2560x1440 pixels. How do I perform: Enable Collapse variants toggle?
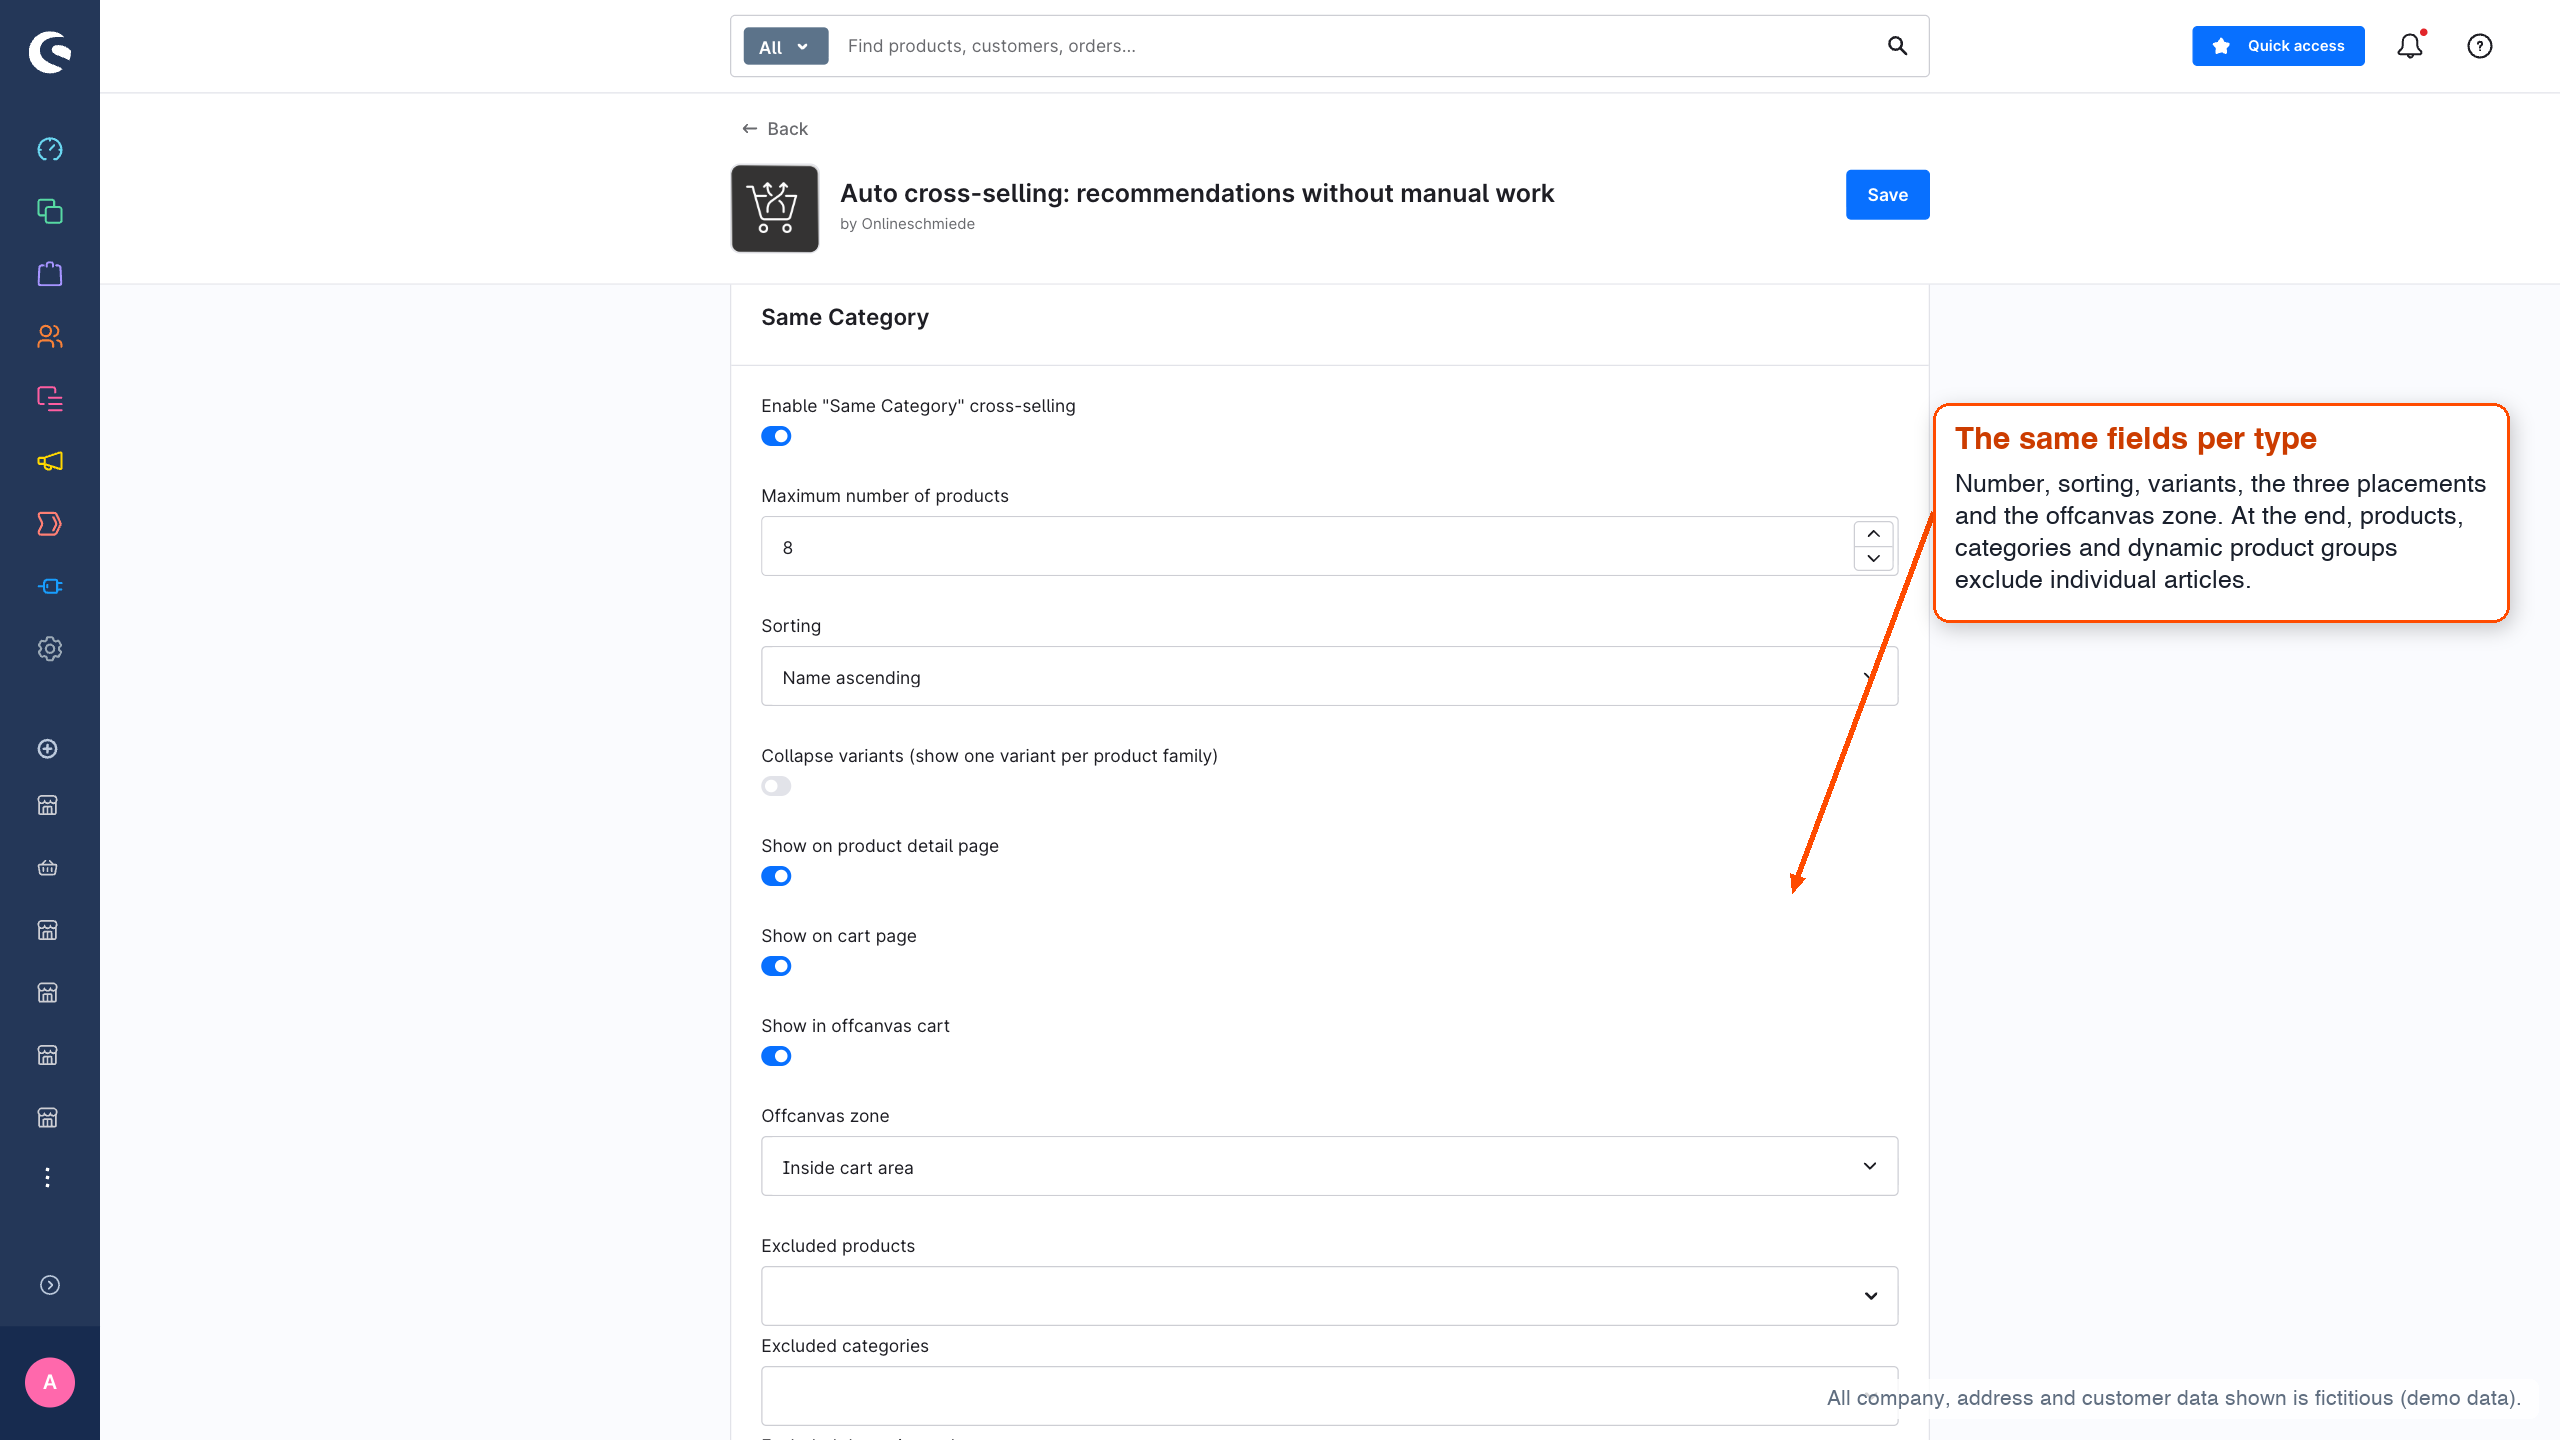776,786
